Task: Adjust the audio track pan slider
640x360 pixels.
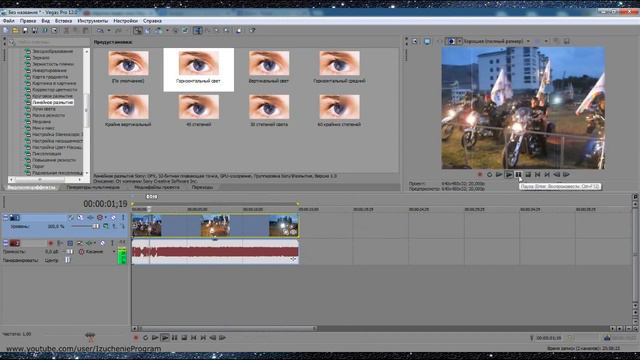Action: [67, 260]
